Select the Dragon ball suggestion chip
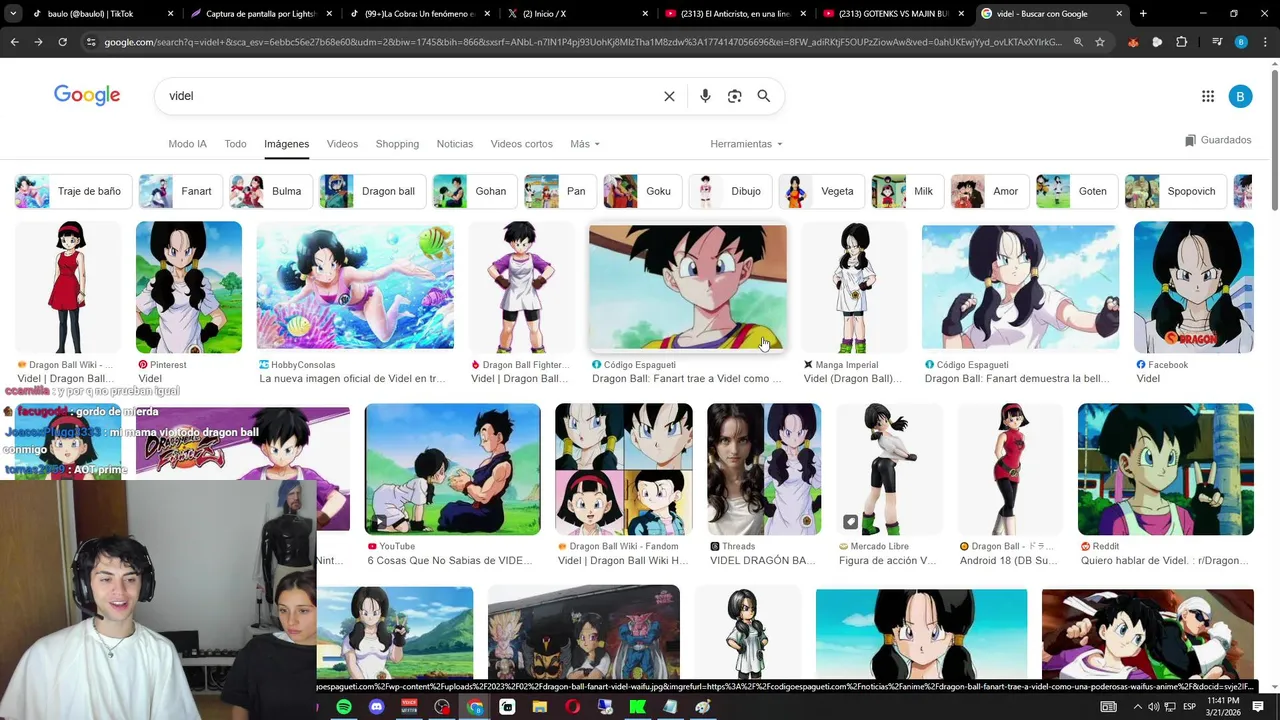This screenshot has height=720, width=1280. click(372, 191)
